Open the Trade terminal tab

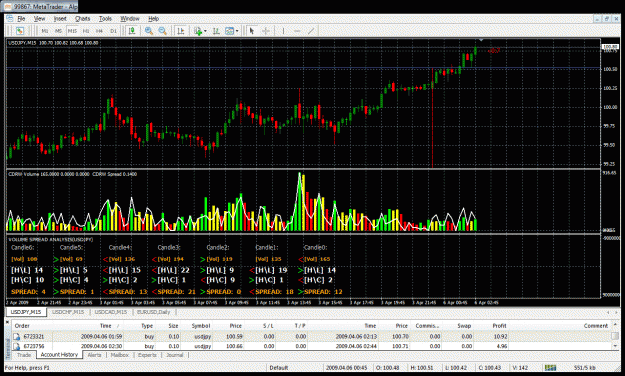click(x=24, y=355)
